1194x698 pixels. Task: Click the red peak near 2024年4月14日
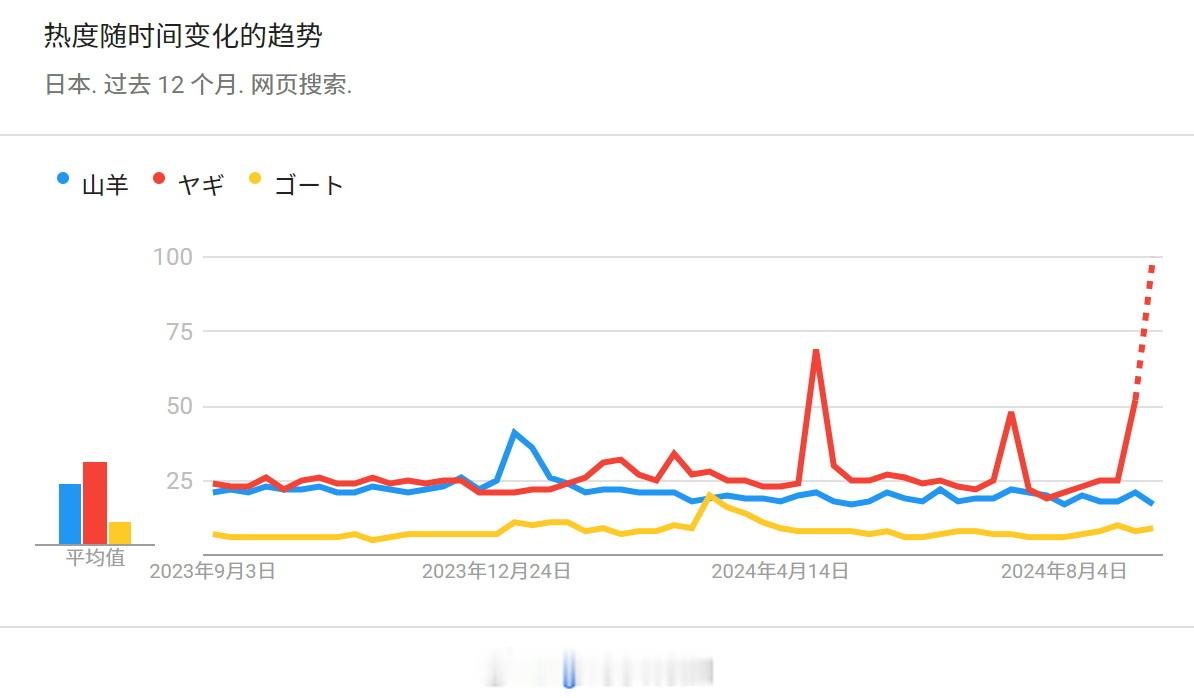pyautogui.click(x=816, y=352)
